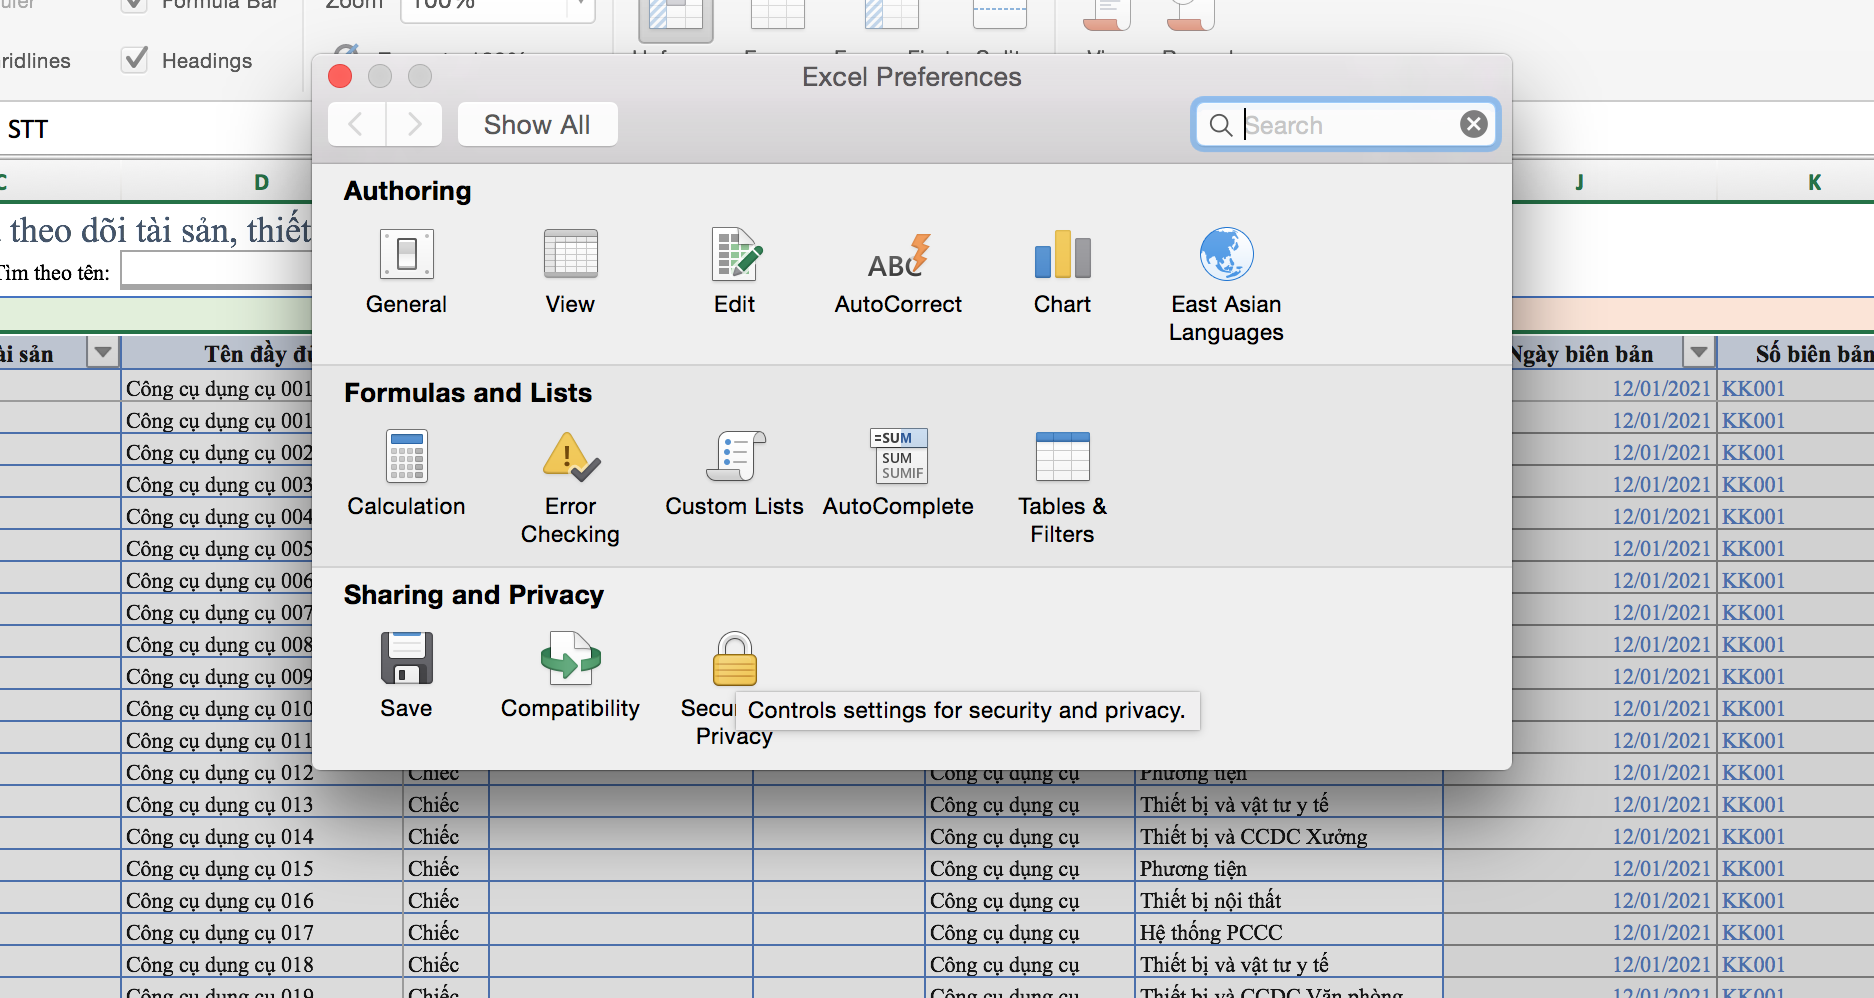Click the 'Authoring' section heading
This screenshot has width=1874, height=998.
tap(407, 191)
